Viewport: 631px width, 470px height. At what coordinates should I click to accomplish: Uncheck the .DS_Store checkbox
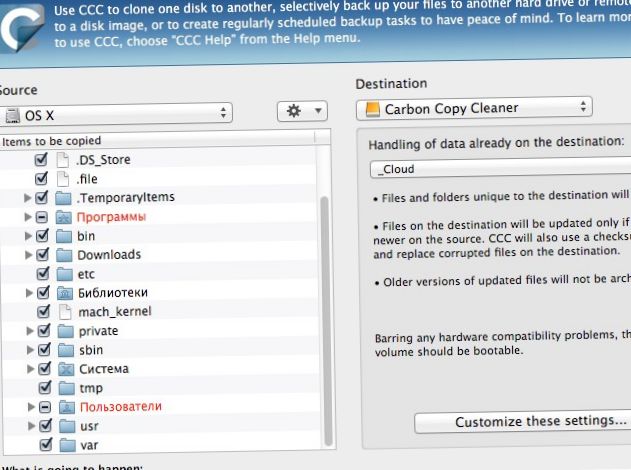coord(41,159)
